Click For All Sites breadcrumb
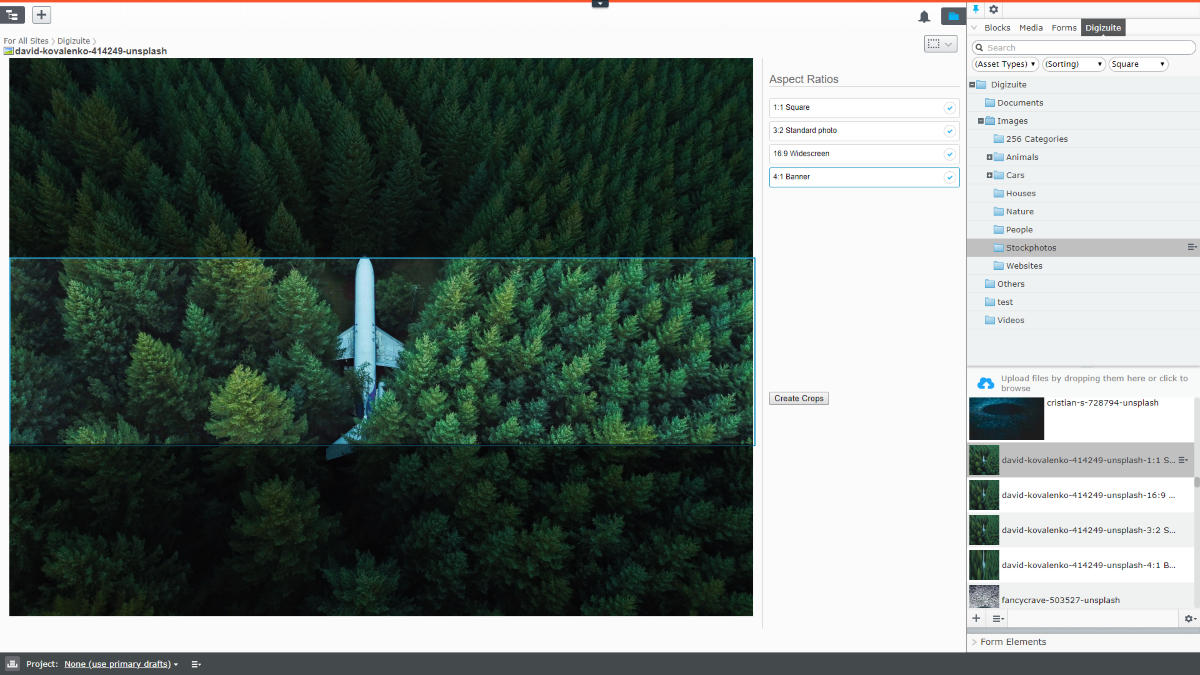Screen dimensions: 1200x675 [26, 41]
